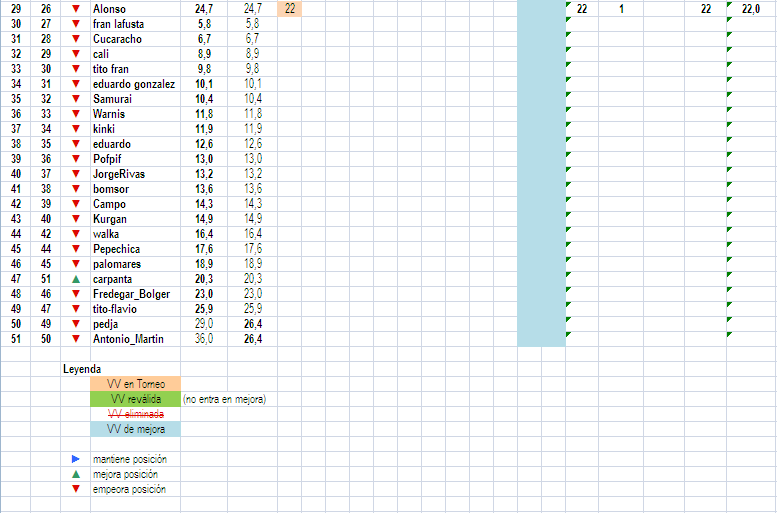Click the blue 'mantiene posición' legend arrow
The height and width of the screenshot is (513, 777).
(x=76, y=459)
